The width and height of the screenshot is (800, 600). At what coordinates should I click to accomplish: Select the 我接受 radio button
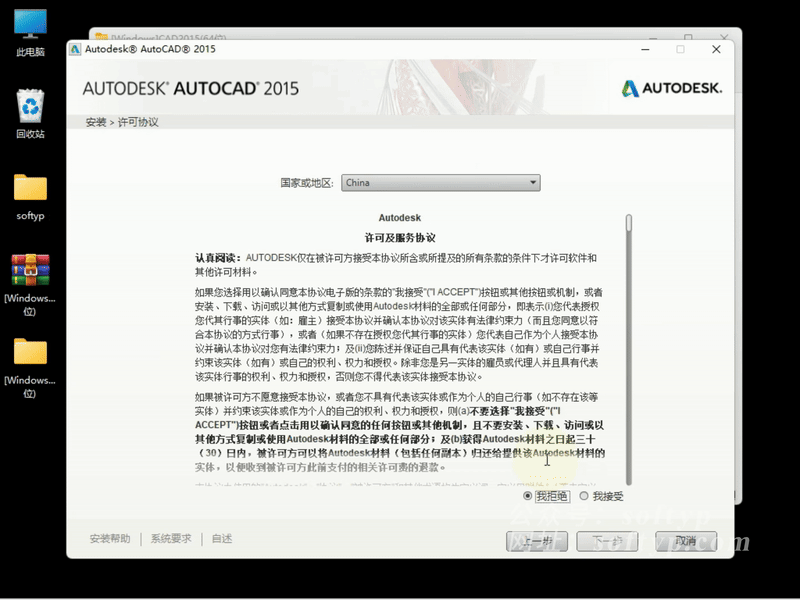coord(584,496)
